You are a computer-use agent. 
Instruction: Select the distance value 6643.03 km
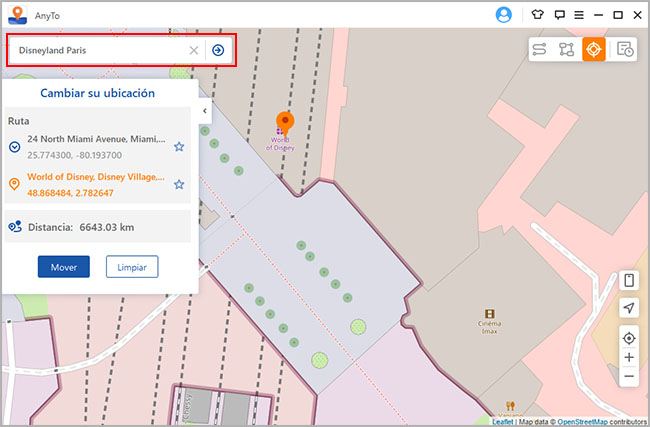tap(107, 227)
